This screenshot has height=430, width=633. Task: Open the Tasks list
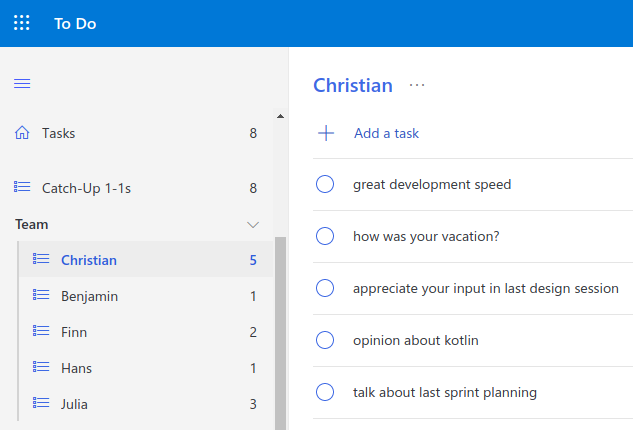click(x=136, y=133)
